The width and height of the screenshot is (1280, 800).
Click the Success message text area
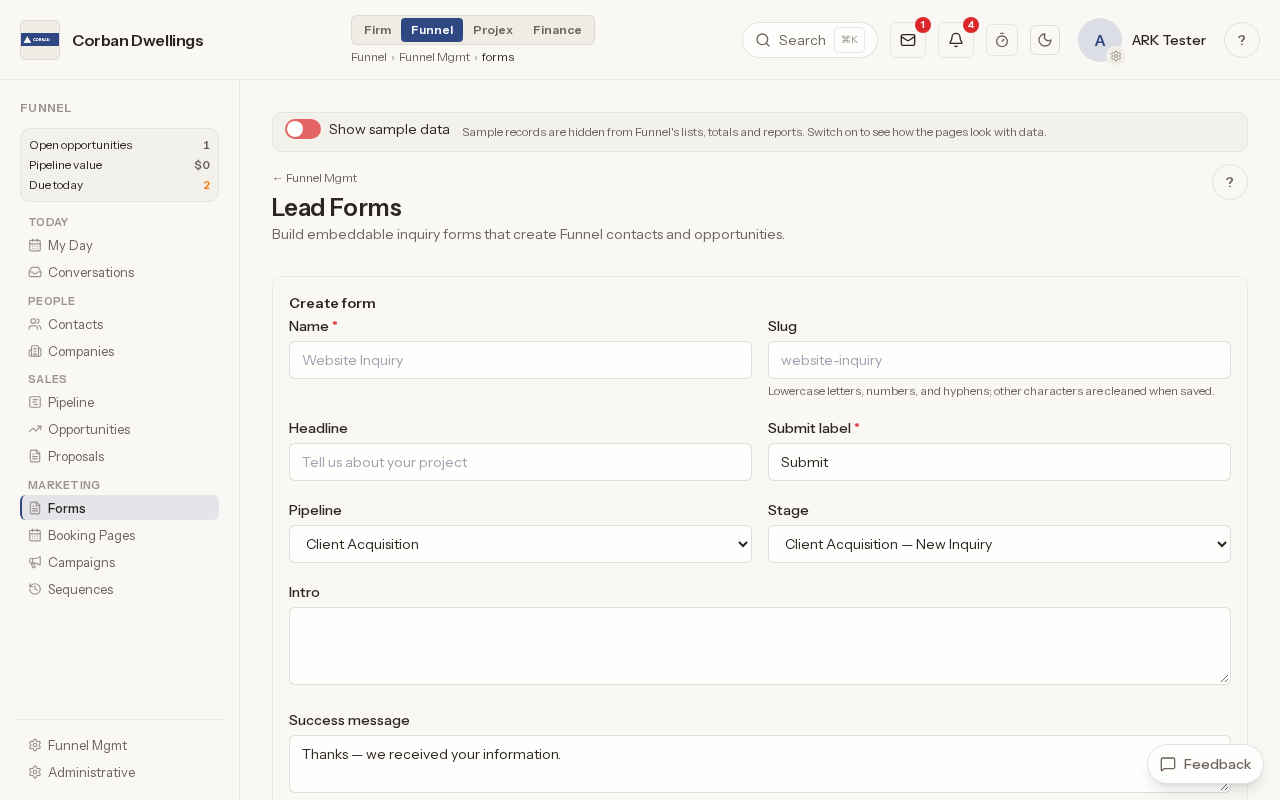(x=760, y=764)
